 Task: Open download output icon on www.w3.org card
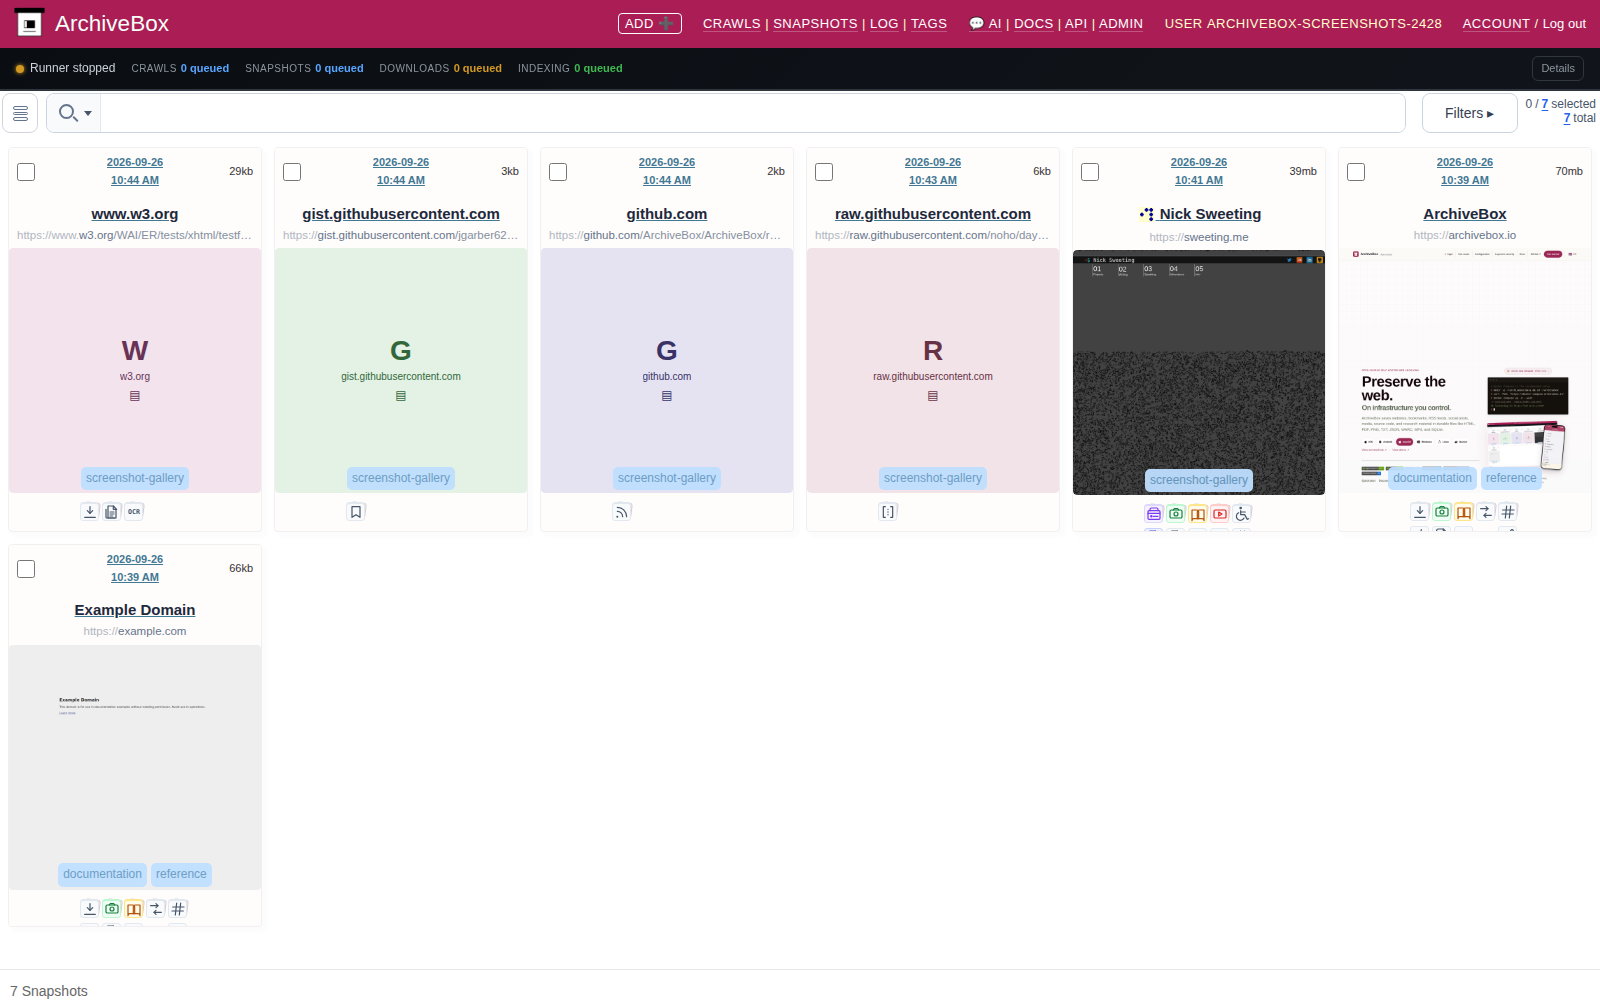pyautogui.click(x=90, y=511)
